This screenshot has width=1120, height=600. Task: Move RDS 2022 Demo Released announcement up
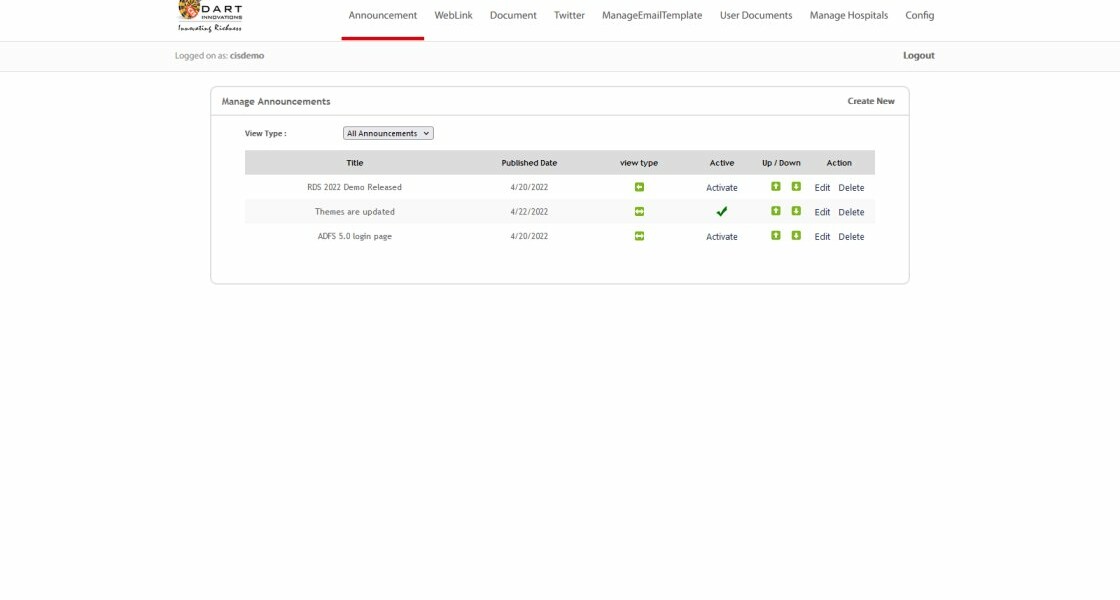click(776, 187)
